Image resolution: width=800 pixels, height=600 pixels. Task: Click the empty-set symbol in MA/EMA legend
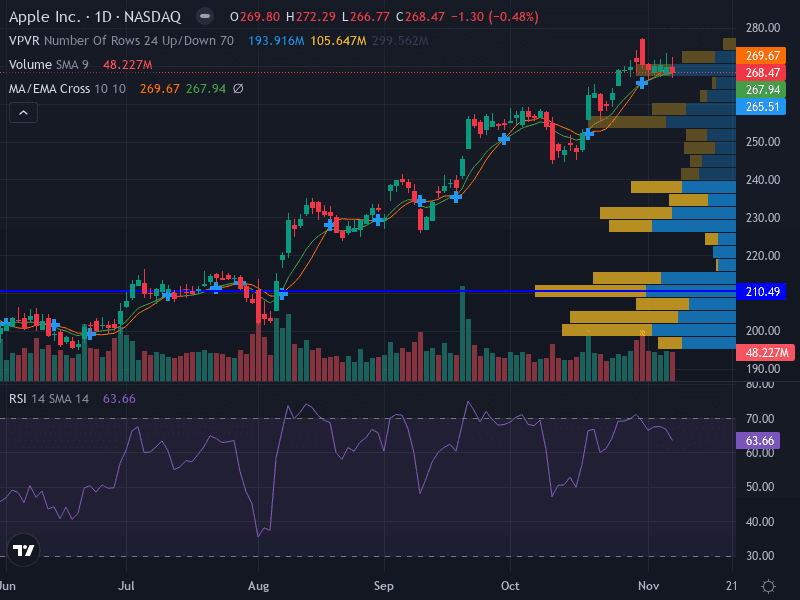[238, 88]
